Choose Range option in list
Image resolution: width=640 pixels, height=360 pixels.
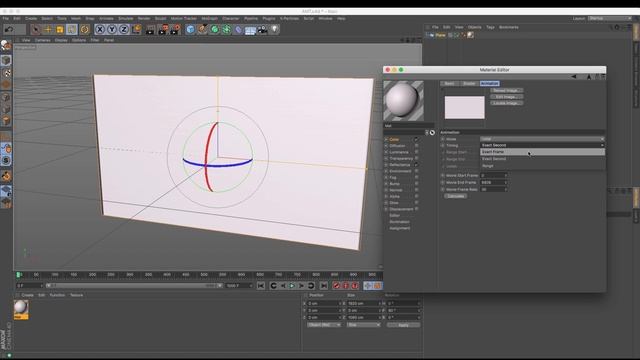pyautogui.click(x=542, y=166)
